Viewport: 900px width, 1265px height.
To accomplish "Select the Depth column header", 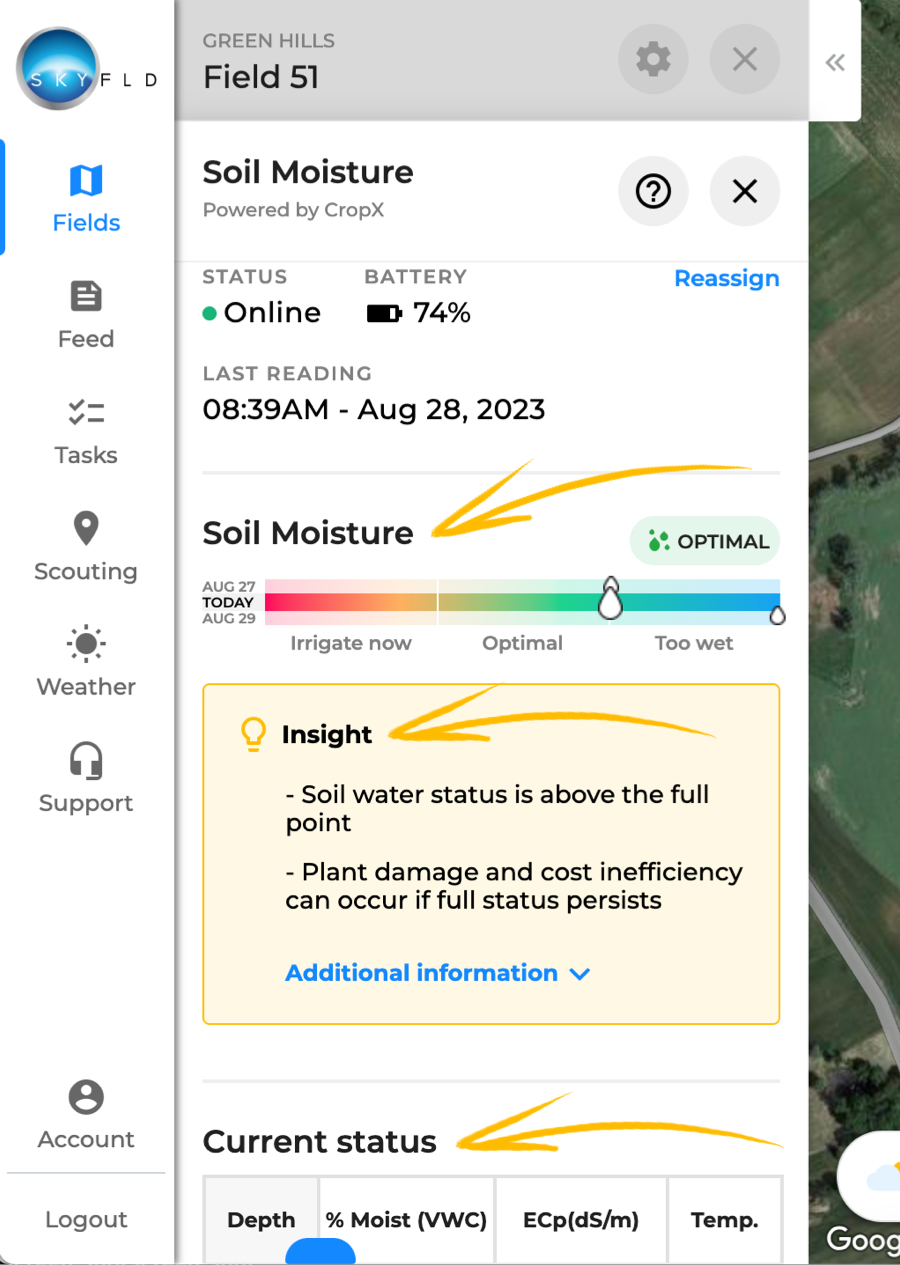I will point(261,1220).
